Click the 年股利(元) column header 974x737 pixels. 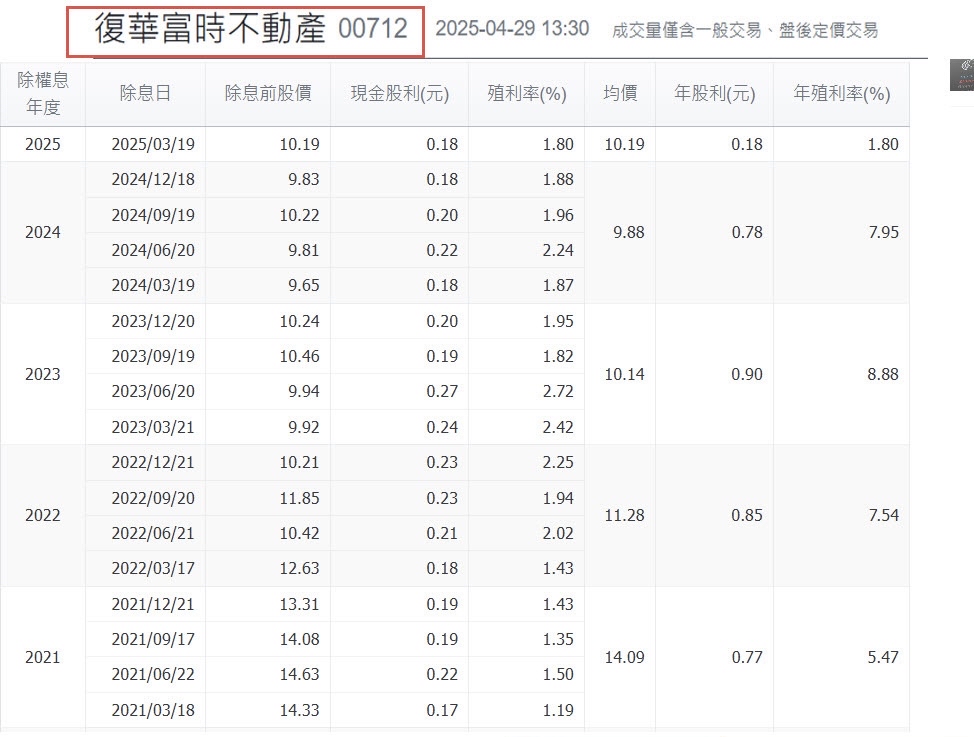click(714, 93)
